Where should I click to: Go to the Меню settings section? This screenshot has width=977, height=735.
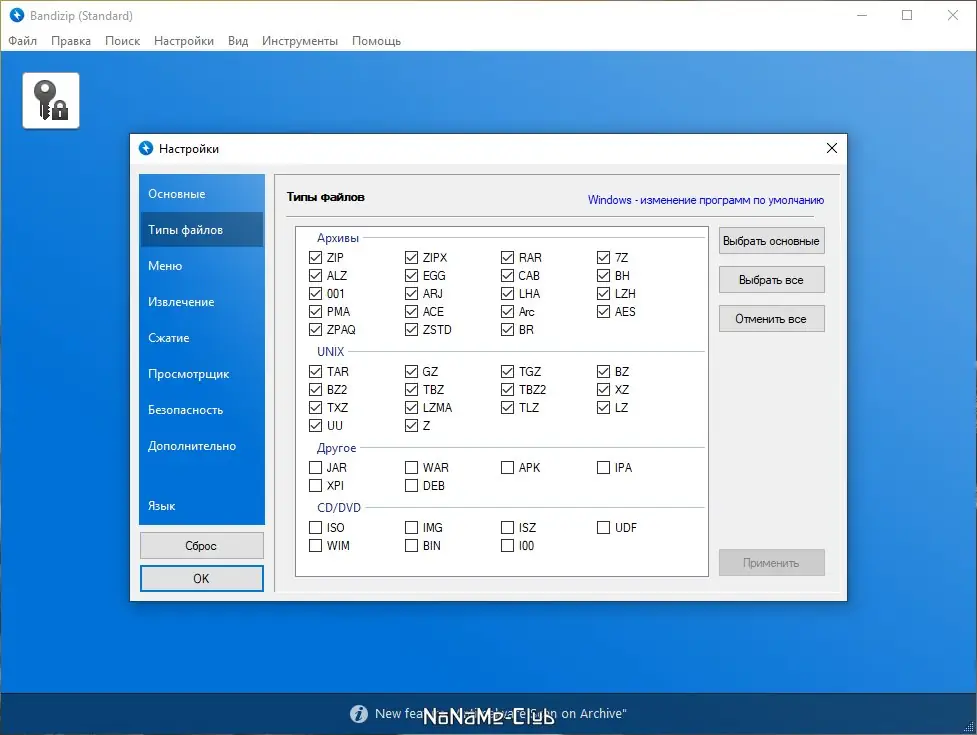coord(201,266)
